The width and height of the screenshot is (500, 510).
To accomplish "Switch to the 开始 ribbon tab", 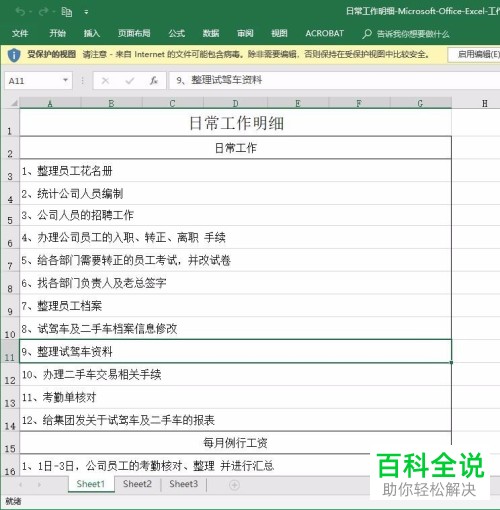I will (x=57, y=33).
